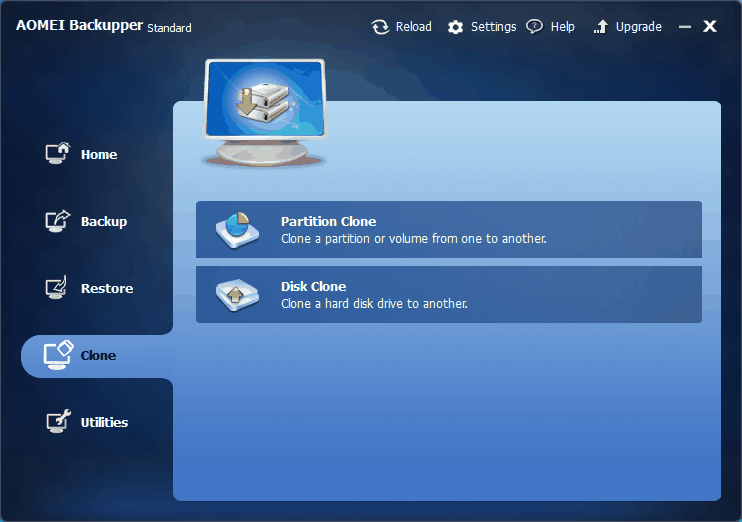
Task: Close the AOMEI Backupper window
Action: click(x=709, y=27)
